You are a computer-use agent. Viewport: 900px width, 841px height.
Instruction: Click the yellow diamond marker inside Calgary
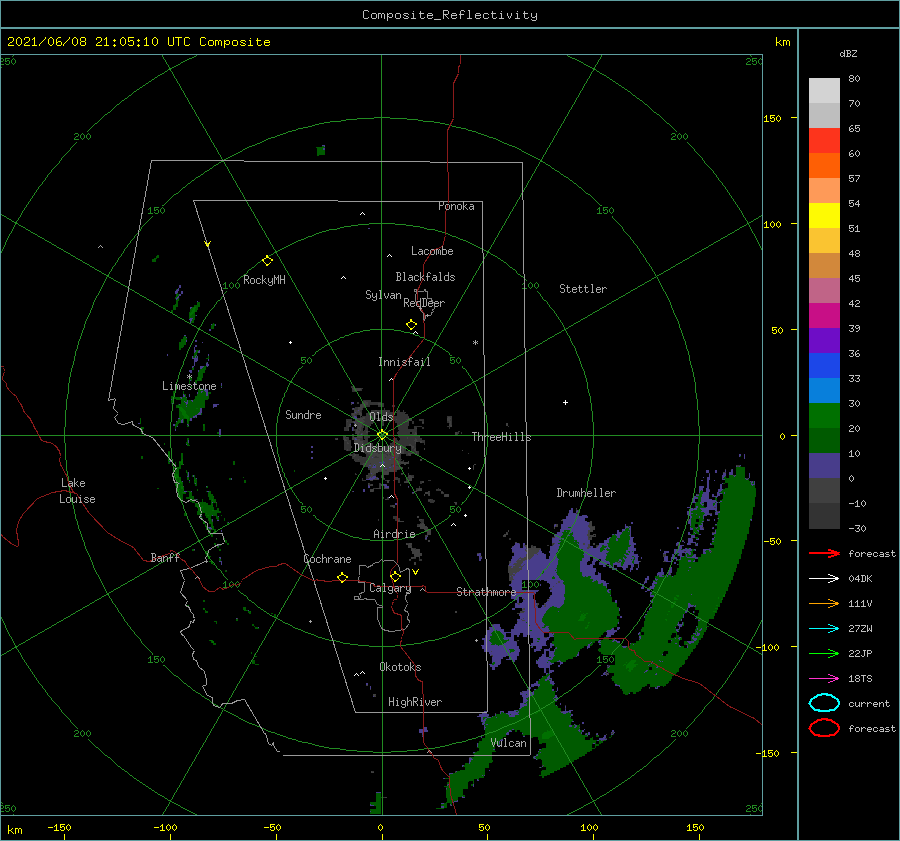coord(395,576)
